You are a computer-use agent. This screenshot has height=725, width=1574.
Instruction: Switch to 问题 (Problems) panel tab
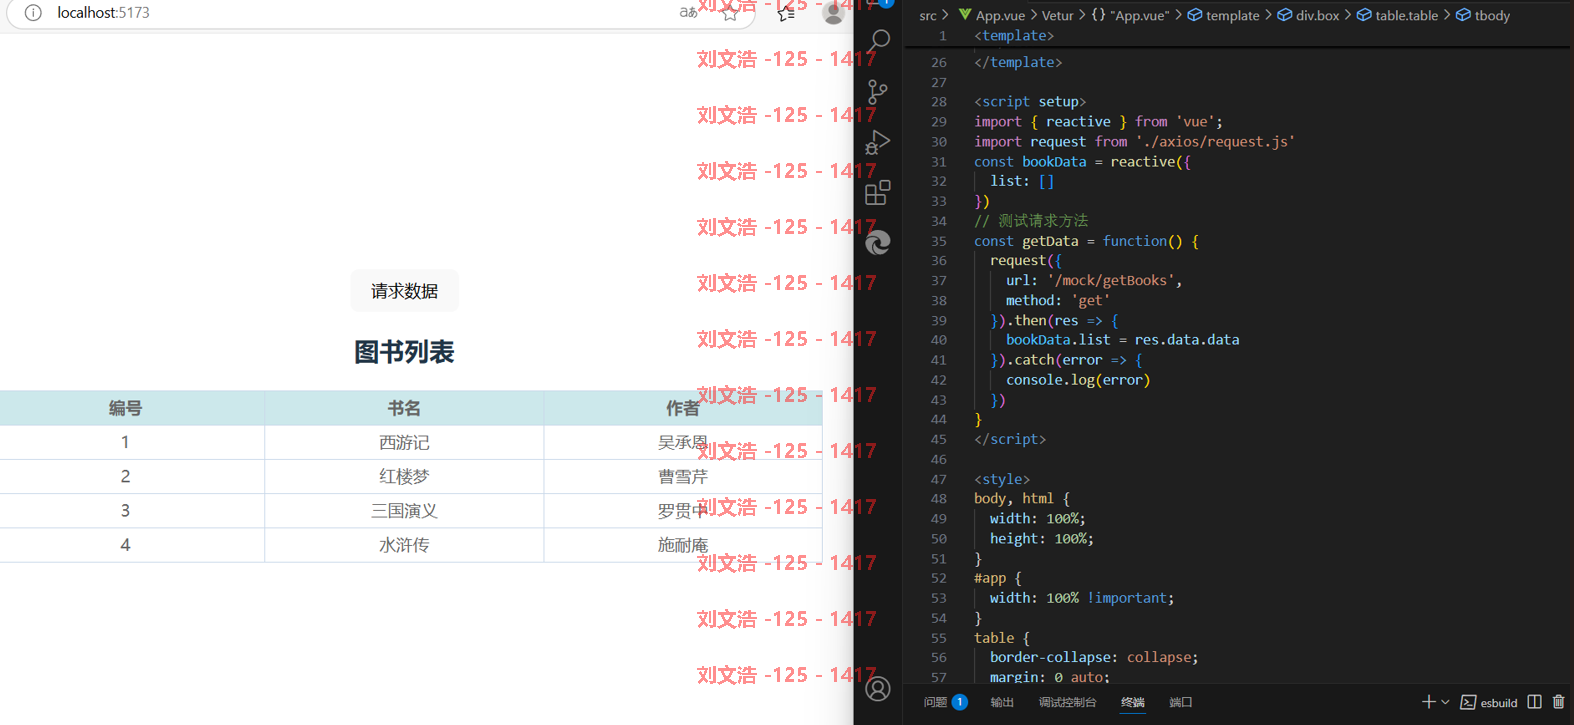[945, 702]
